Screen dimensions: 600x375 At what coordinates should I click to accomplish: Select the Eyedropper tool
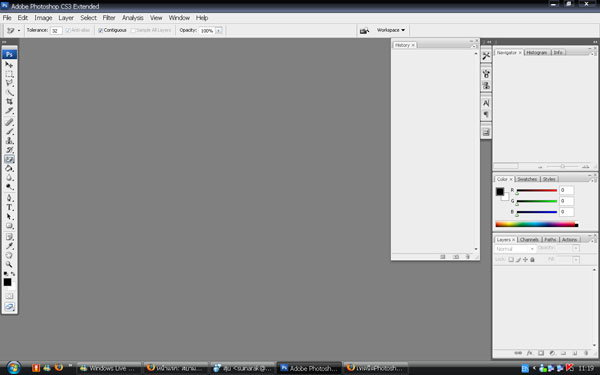tap(9, 246)
